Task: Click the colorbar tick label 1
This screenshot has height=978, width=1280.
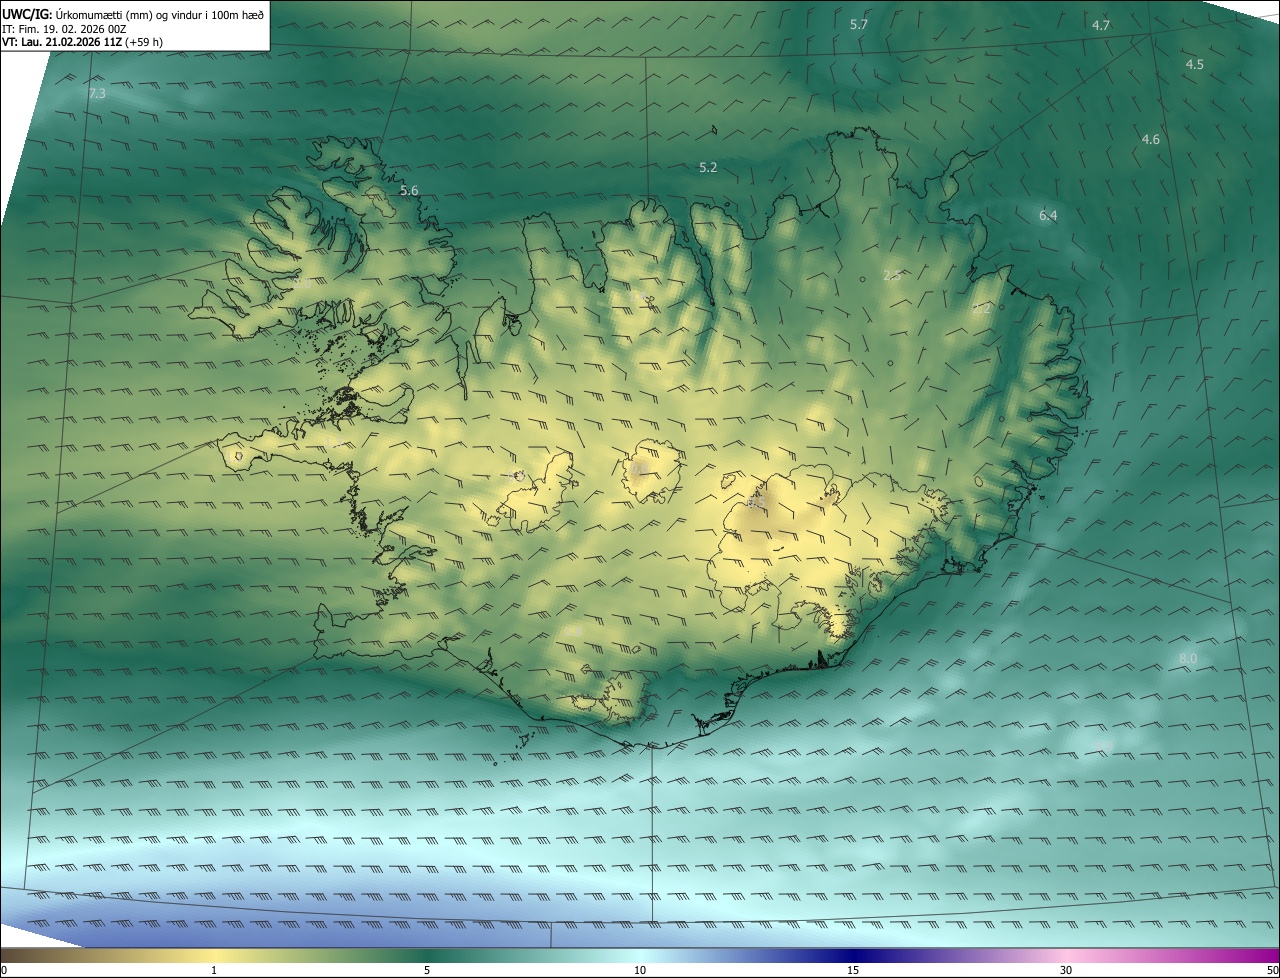Action: pos(214,970)
